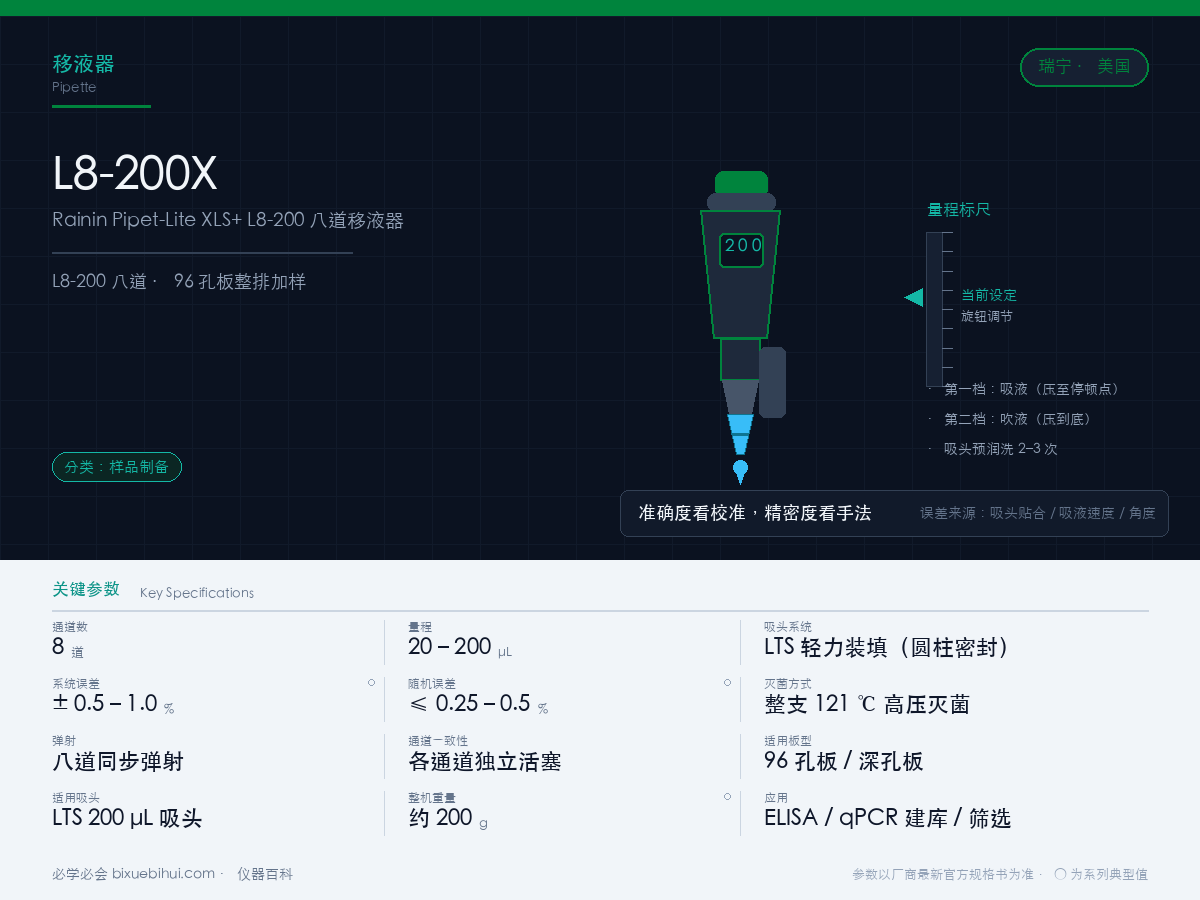1200x900 pixels.
Task: Click the typical-value circle beside 随机误差
Action: (727, 682)
